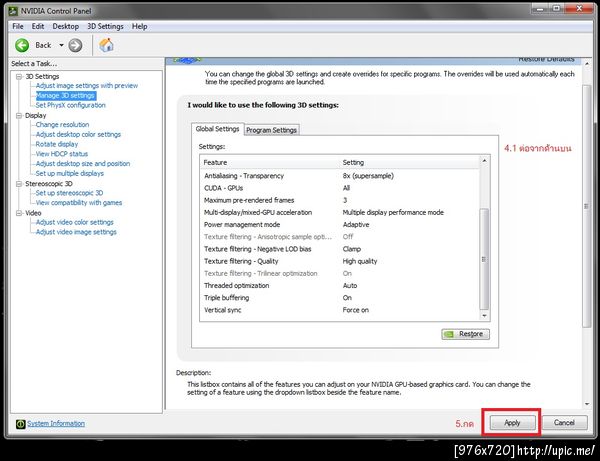
Task: Open the Help menu
Action: click(140, 26)
